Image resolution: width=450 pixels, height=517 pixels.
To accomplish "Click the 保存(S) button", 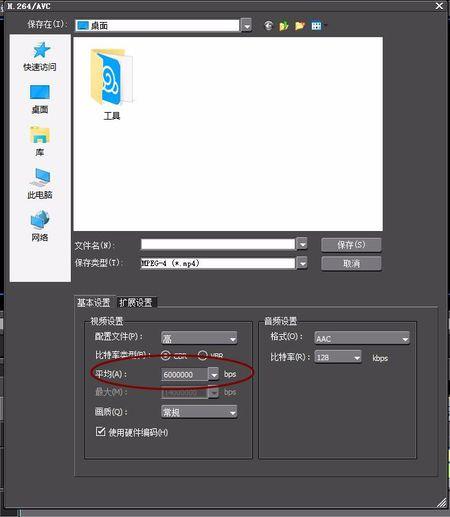I will point(351,245).
